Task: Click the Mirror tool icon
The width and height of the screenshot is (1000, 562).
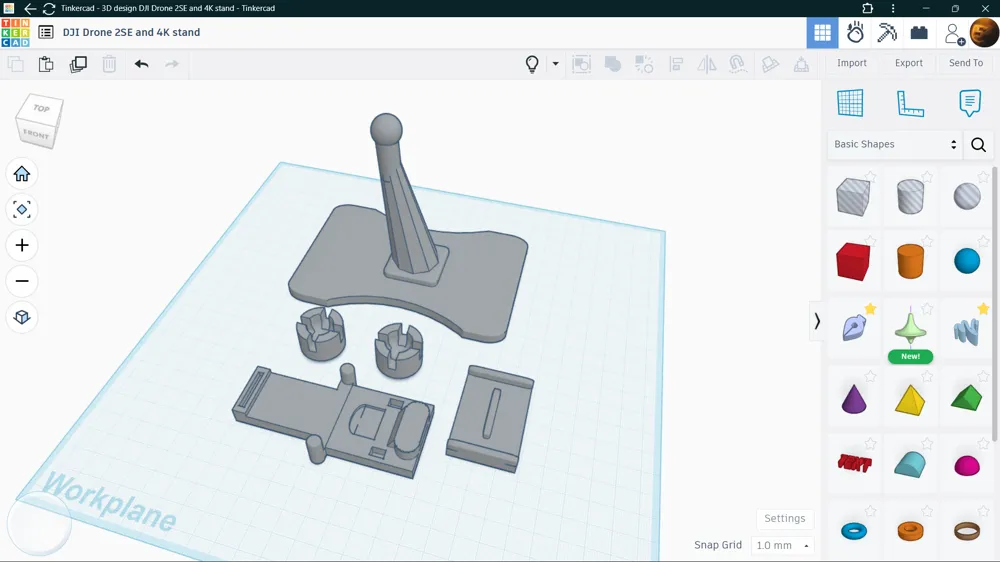Action: point(707,64)
